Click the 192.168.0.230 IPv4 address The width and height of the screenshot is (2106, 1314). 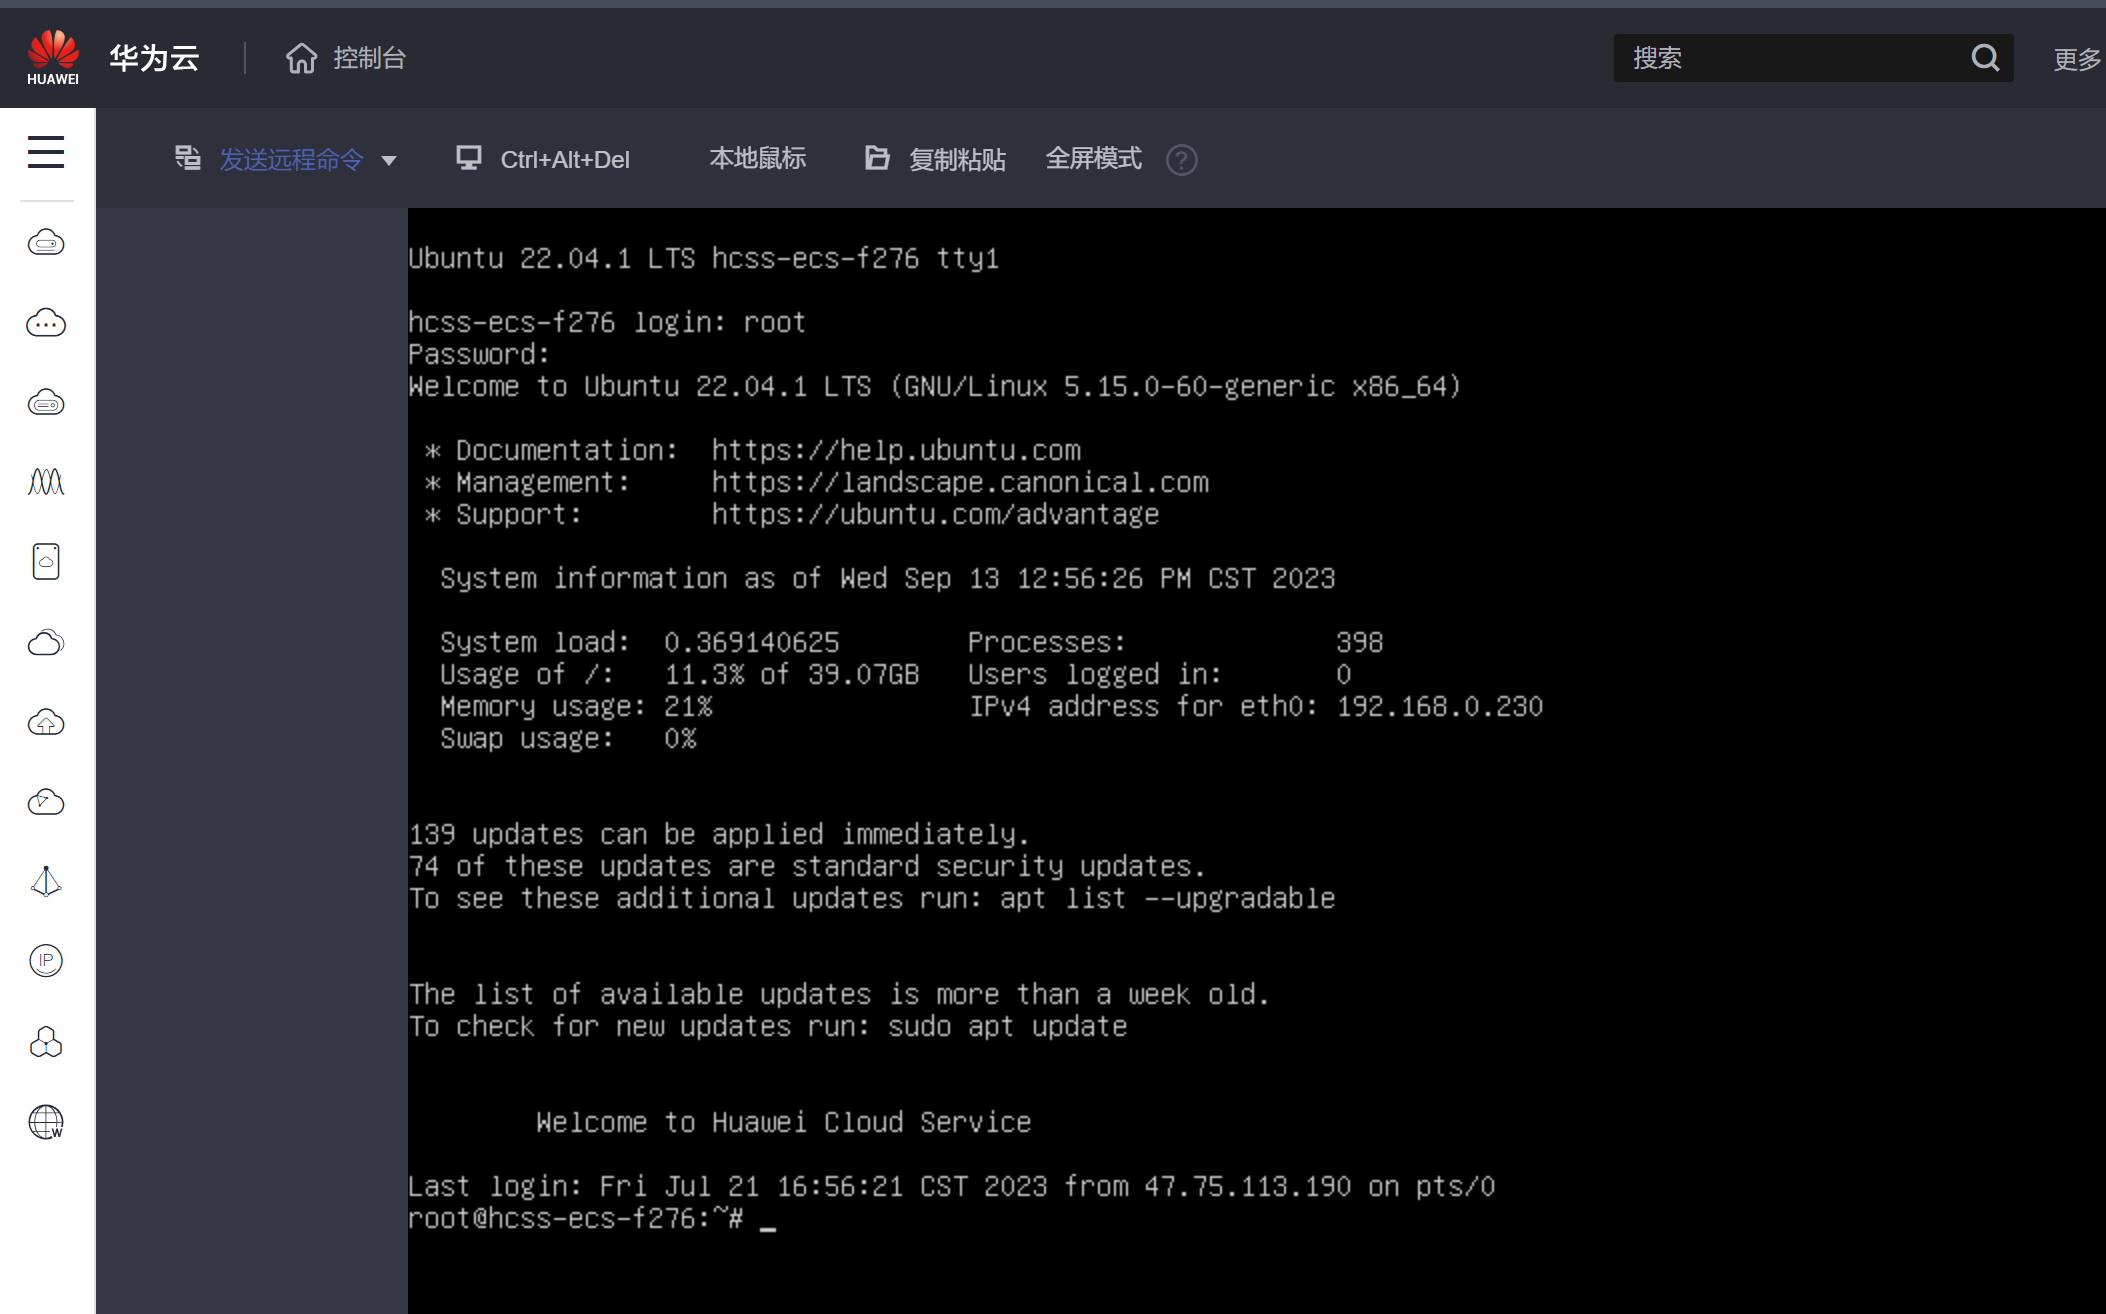click(1440, 707)
